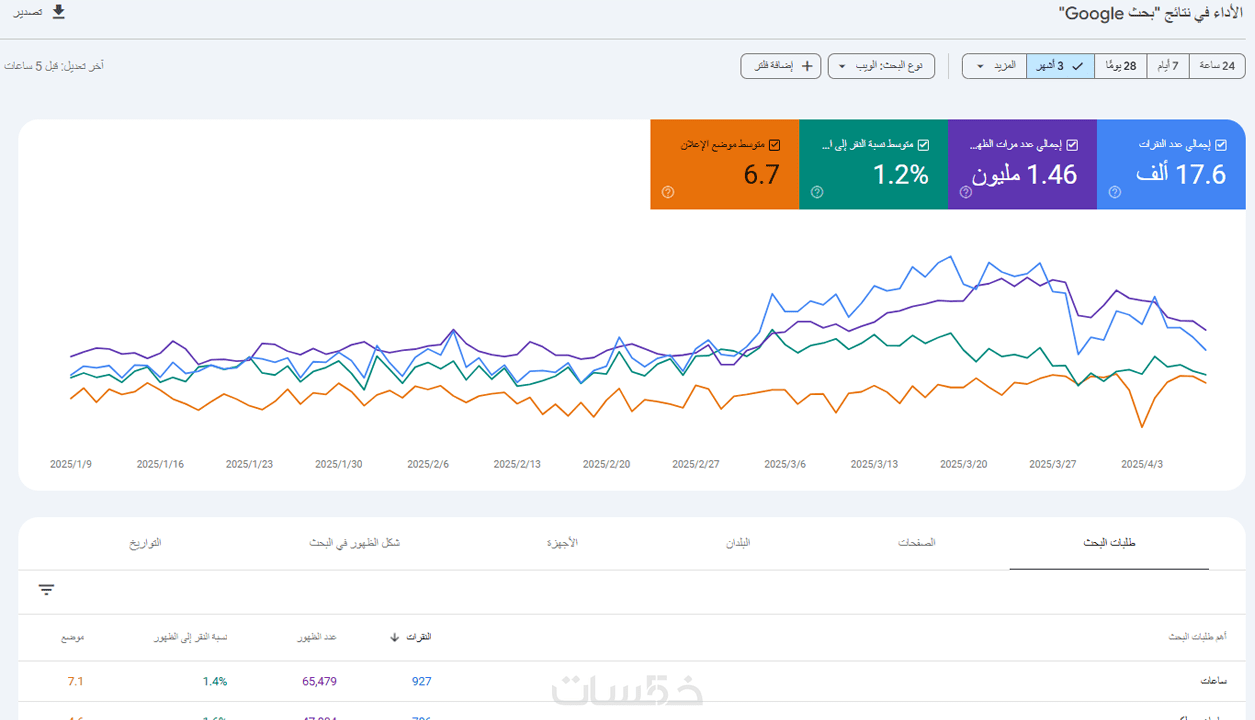This screenshot has width=1255, height=720.
Task: Select the 28 يومًا date range
Action: (1121, 66)
